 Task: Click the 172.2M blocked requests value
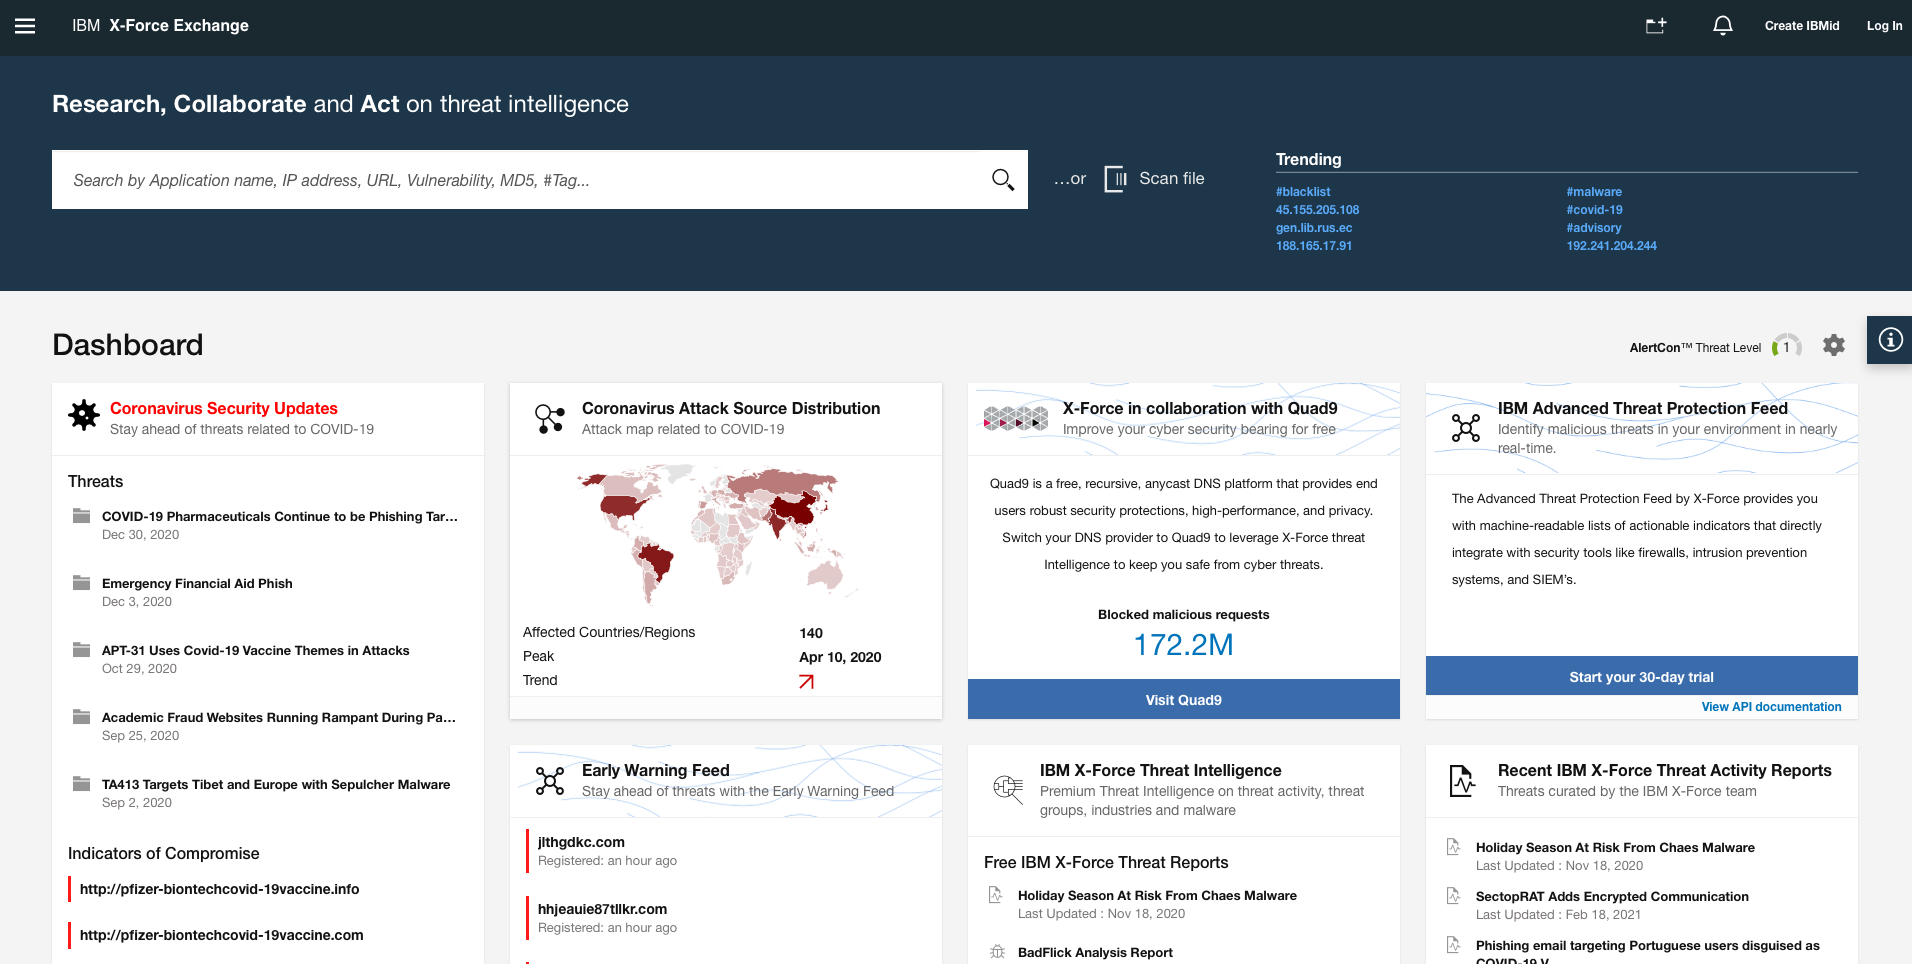point(1183,645)
